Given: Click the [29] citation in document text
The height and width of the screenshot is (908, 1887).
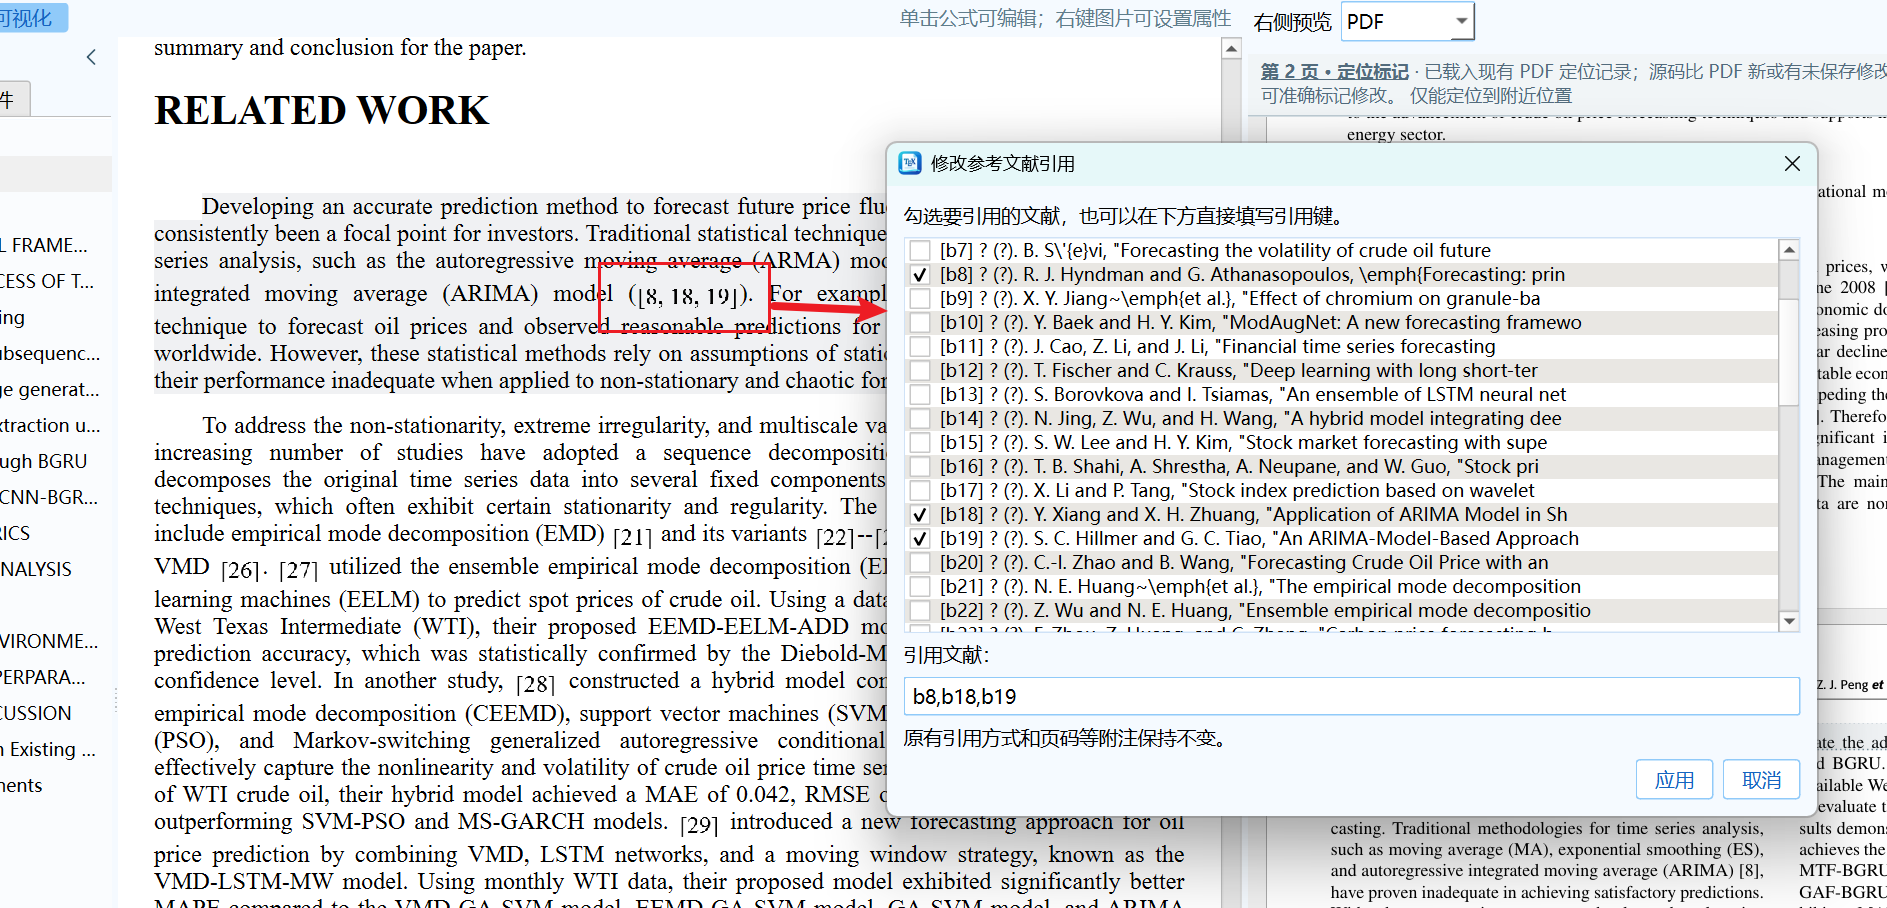Looking at the screenshot, I should (x=699, y=824).
